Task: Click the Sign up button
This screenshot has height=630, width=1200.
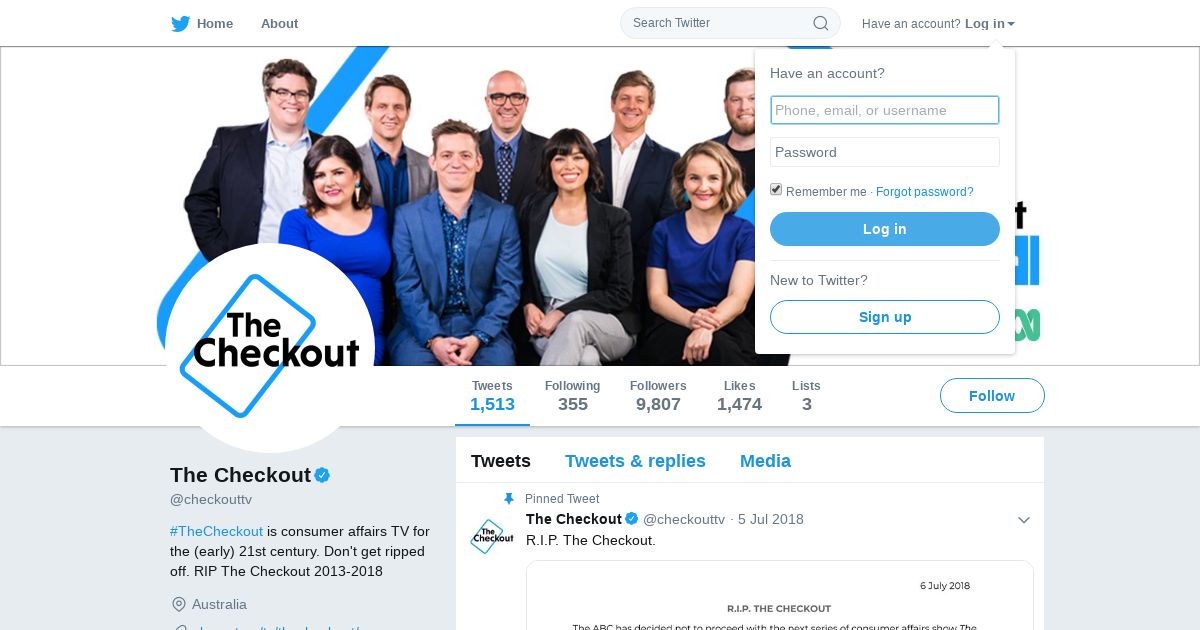Action: [885, 317]
